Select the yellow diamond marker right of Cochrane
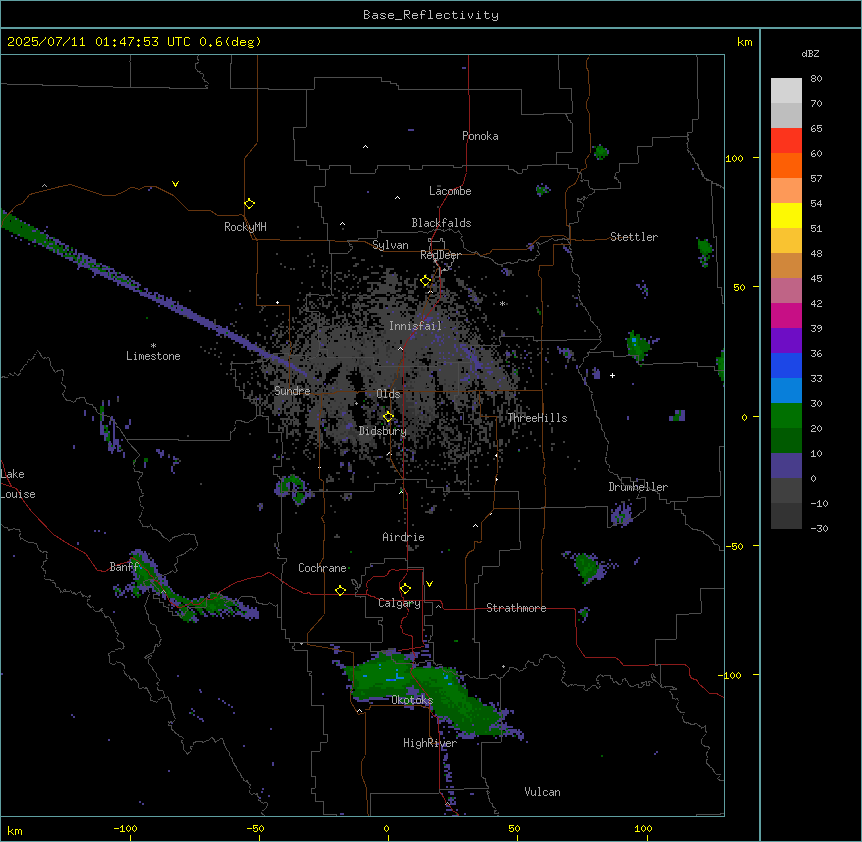862x842 pixels. (x=340, y=590)
